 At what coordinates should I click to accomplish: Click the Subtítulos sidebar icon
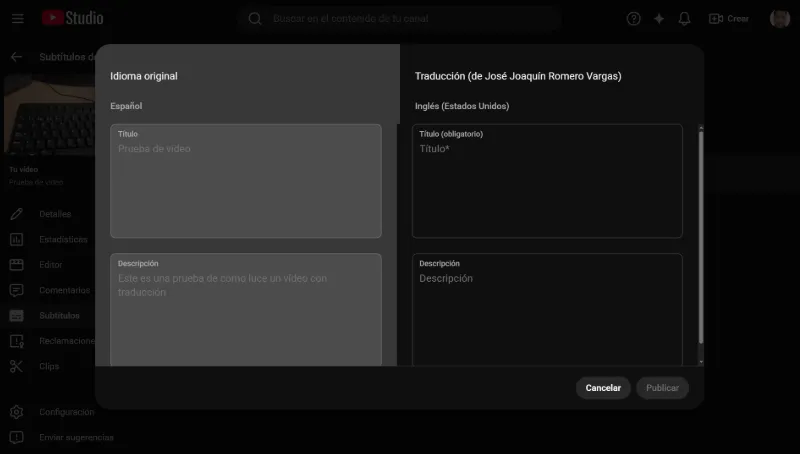click(16, 316)
